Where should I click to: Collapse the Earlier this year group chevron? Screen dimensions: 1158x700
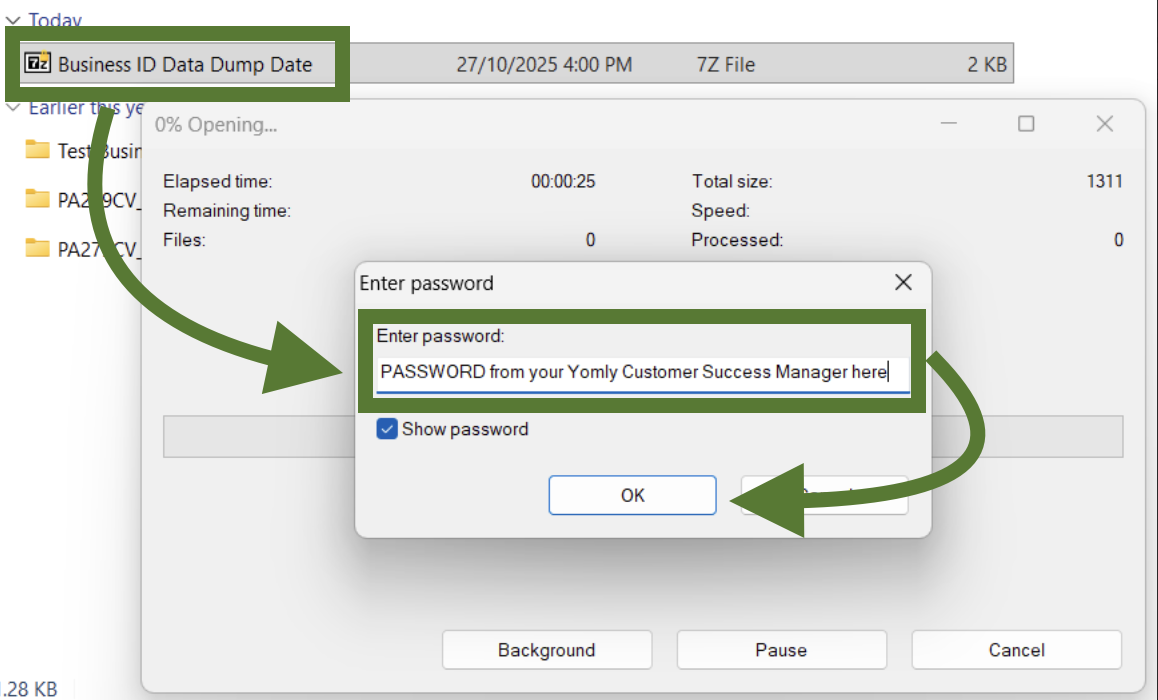13,108
